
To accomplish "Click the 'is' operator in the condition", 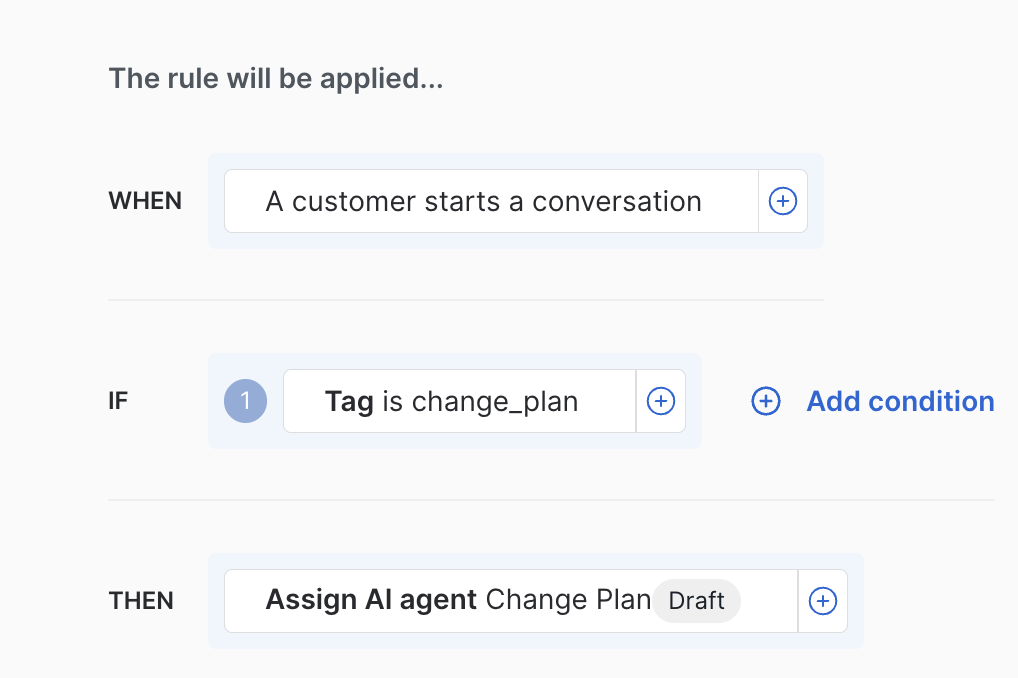I will tap(392, 401).
